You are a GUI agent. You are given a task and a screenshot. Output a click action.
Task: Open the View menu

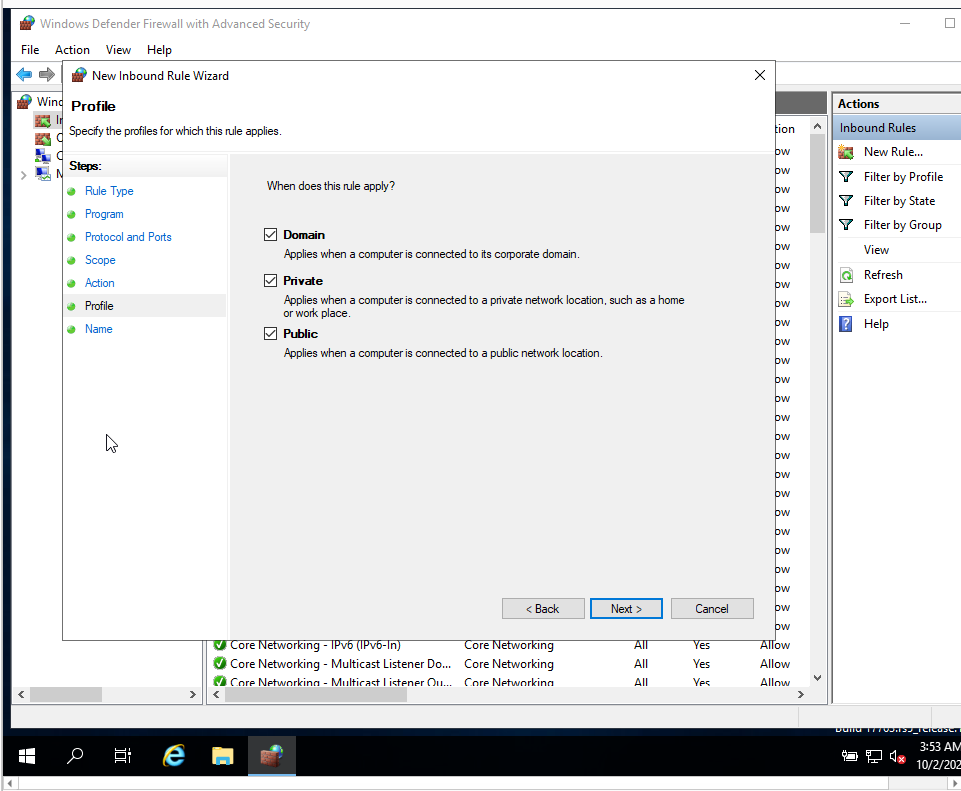[x=118, y=50]
